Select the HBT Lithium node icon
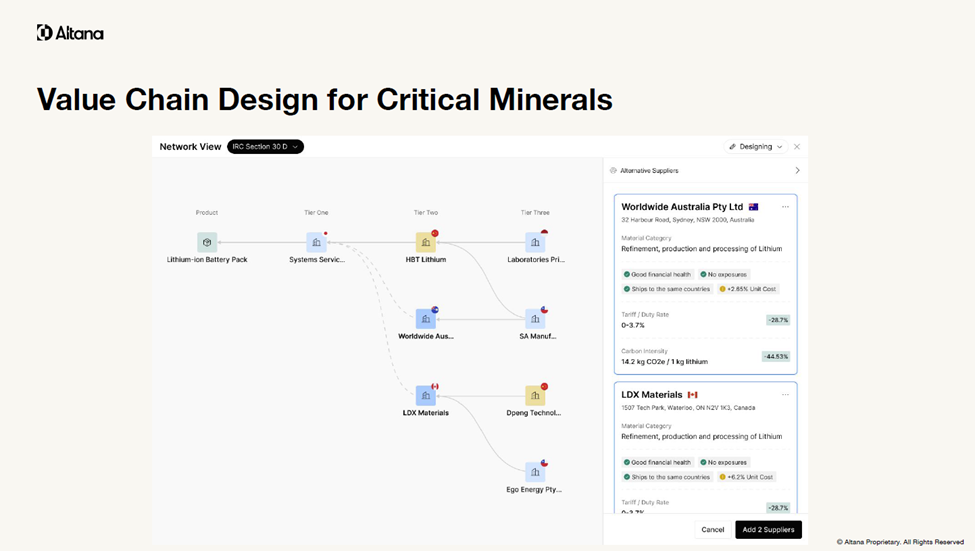Screen dimensions: 975x551 point(425,243)
